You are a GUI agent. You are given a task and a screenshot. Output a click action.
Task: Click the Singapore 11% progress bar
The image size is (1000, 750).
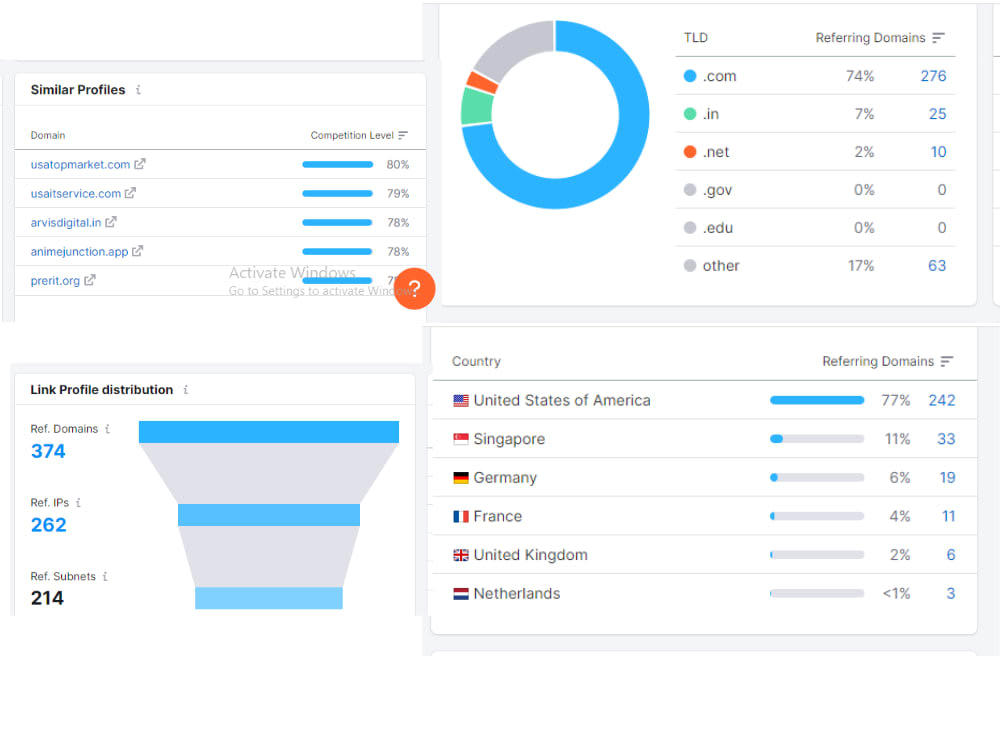817,439
